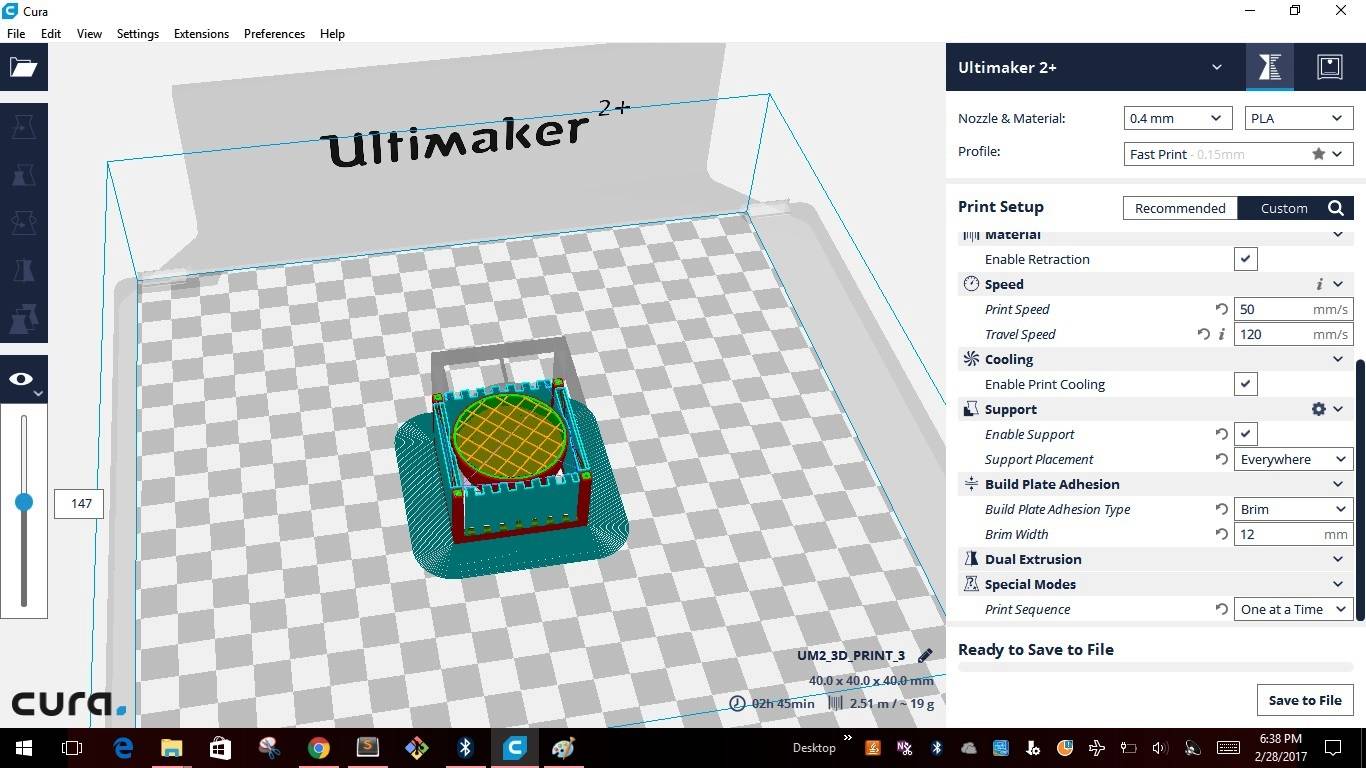Image resolution: width=1366 pixels, height=768 pixels.
Task: Click the Brim Width input field
Action: point(1294,534)
